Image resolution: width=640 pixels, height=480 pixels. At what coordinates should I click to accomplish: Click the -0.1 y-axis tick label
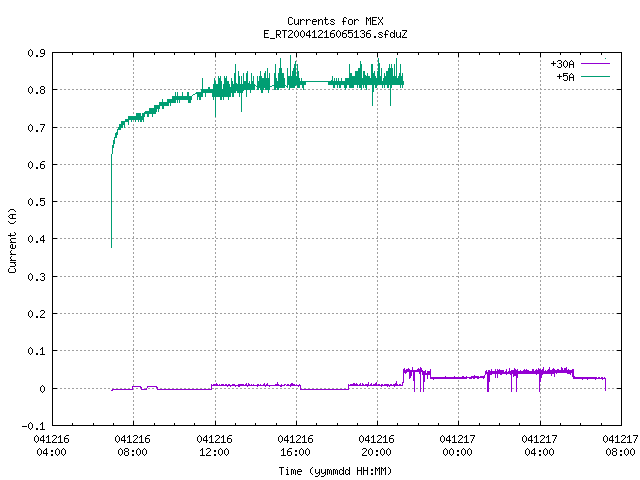click(33, 426)
